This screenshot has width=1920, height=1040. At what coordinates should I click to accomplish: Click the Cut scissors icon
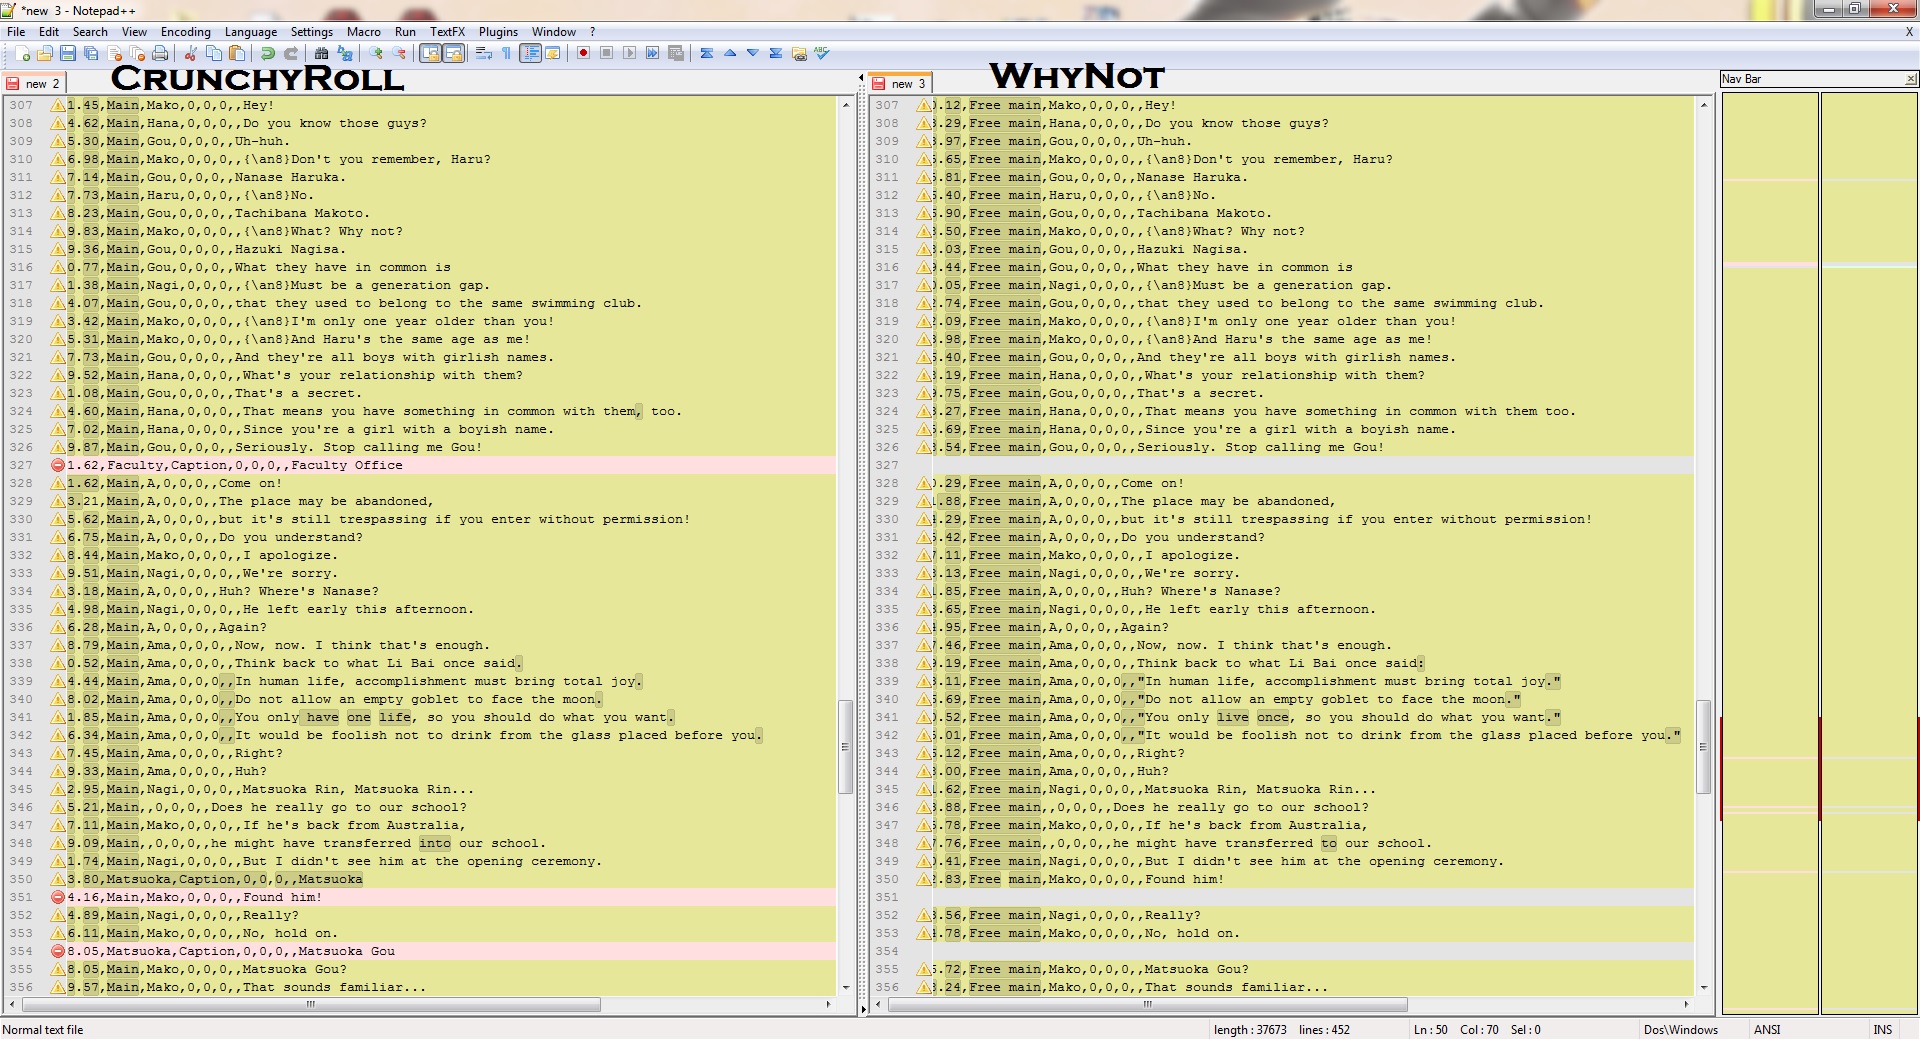click(x=190, y=53)
